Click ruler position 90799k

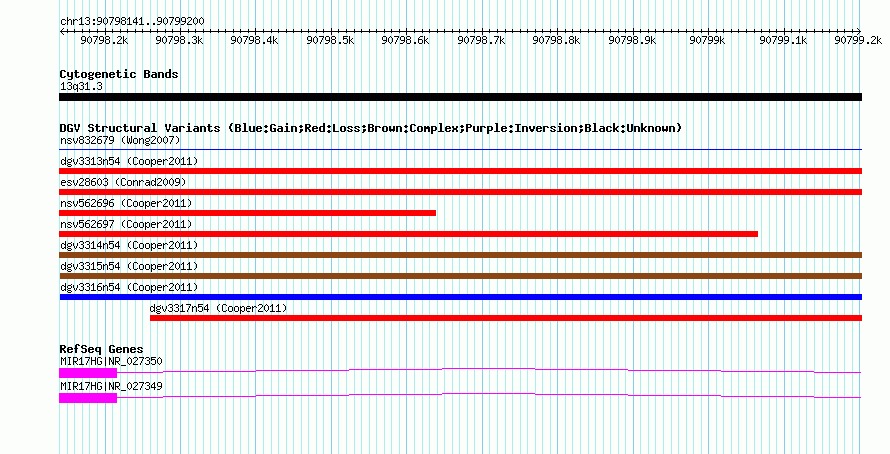click(x=707, y=40)
